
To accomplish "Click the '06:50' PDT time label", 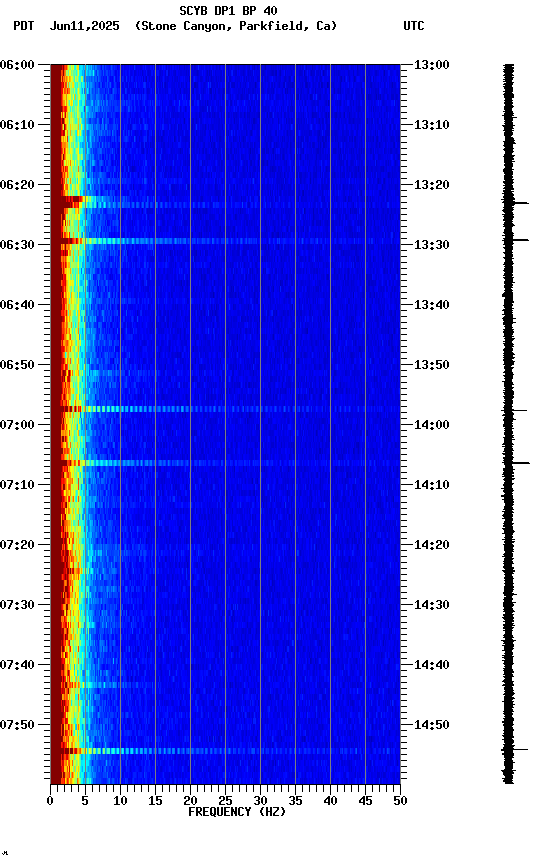I will (x=17, y=365).
